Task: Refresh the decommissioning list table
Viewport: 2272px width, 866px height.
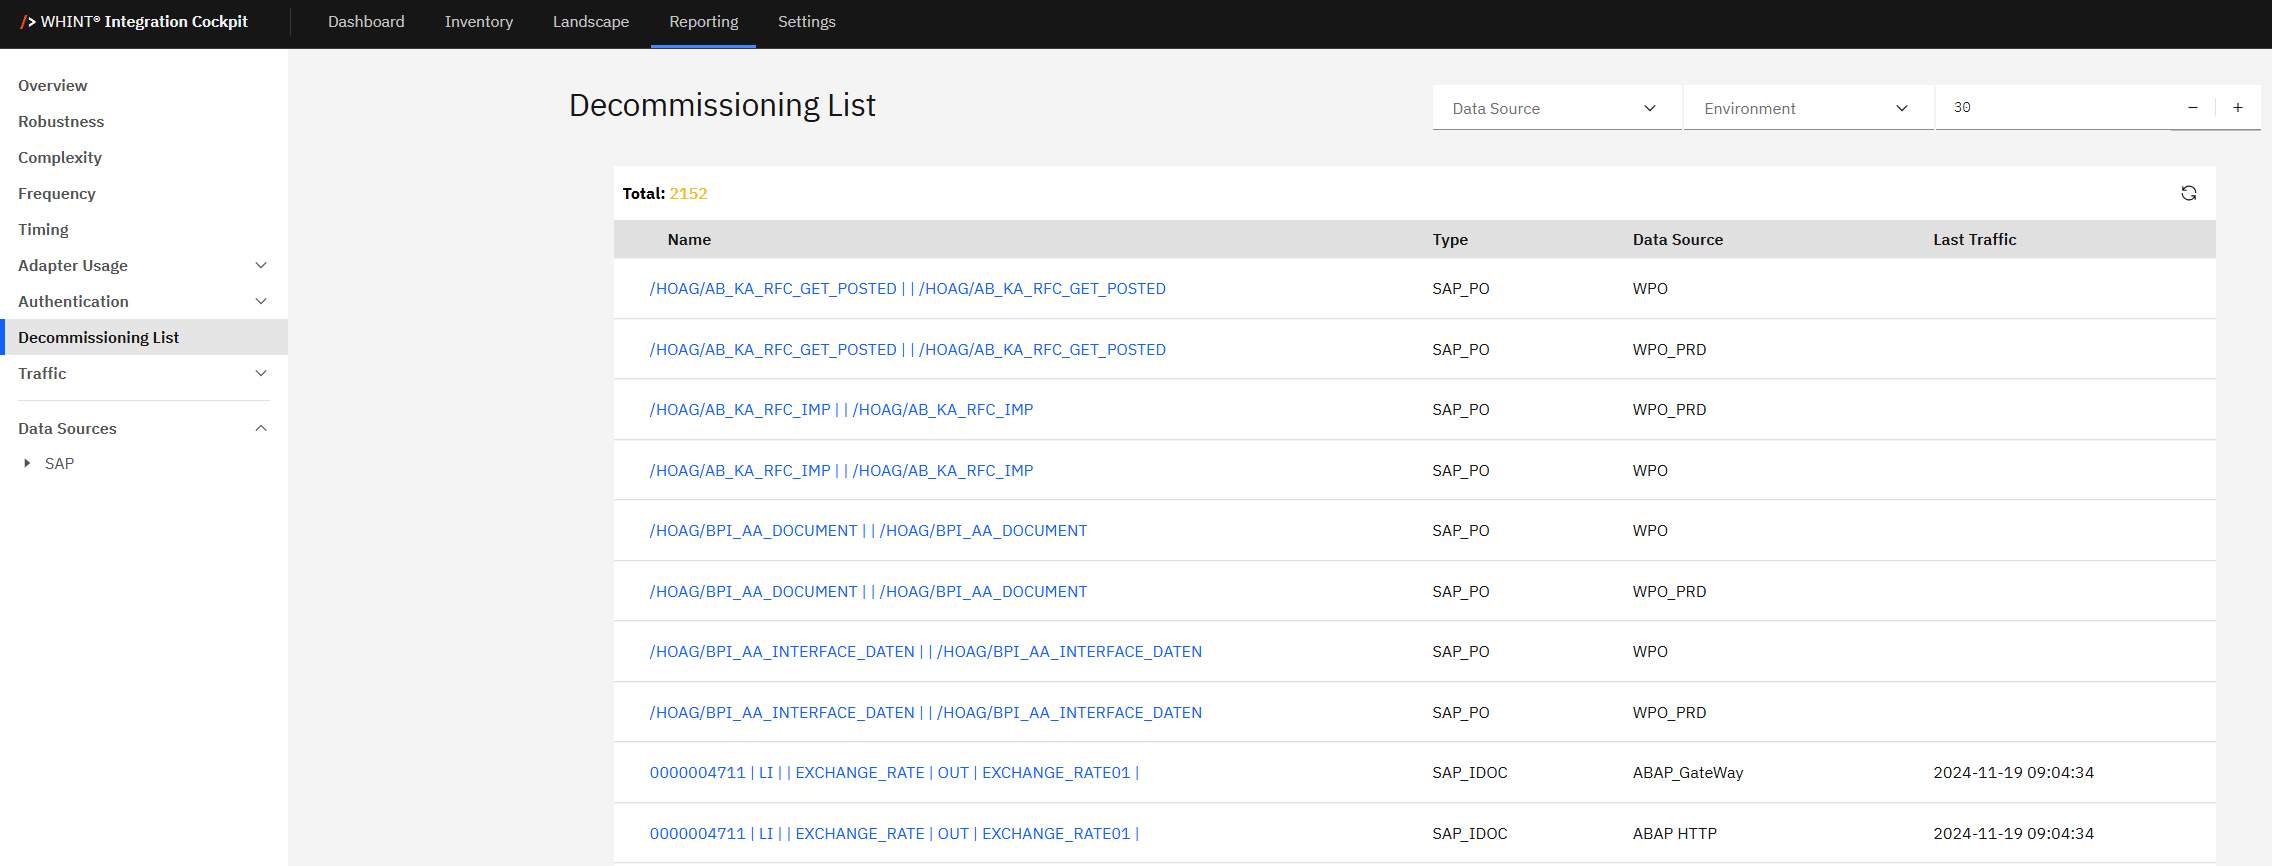Action: pos(2188,193)
